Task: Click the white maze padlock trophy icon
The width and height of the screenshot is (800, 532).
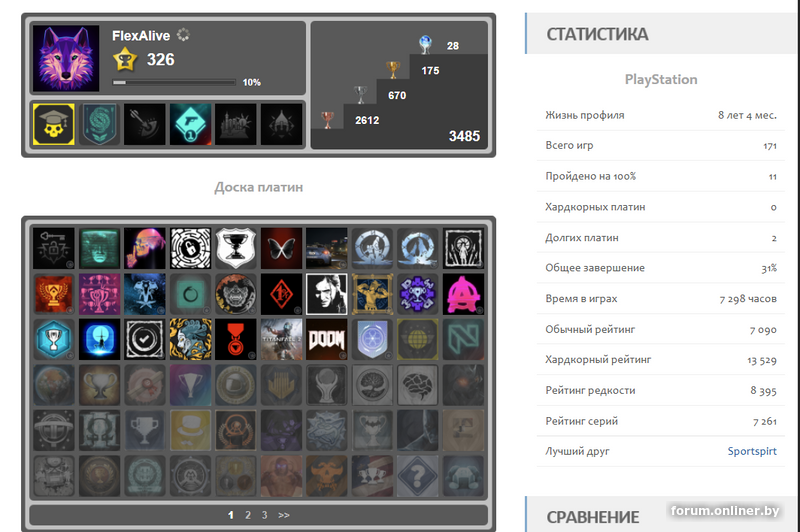Action: pyautogui.click(x=190, y=248)
